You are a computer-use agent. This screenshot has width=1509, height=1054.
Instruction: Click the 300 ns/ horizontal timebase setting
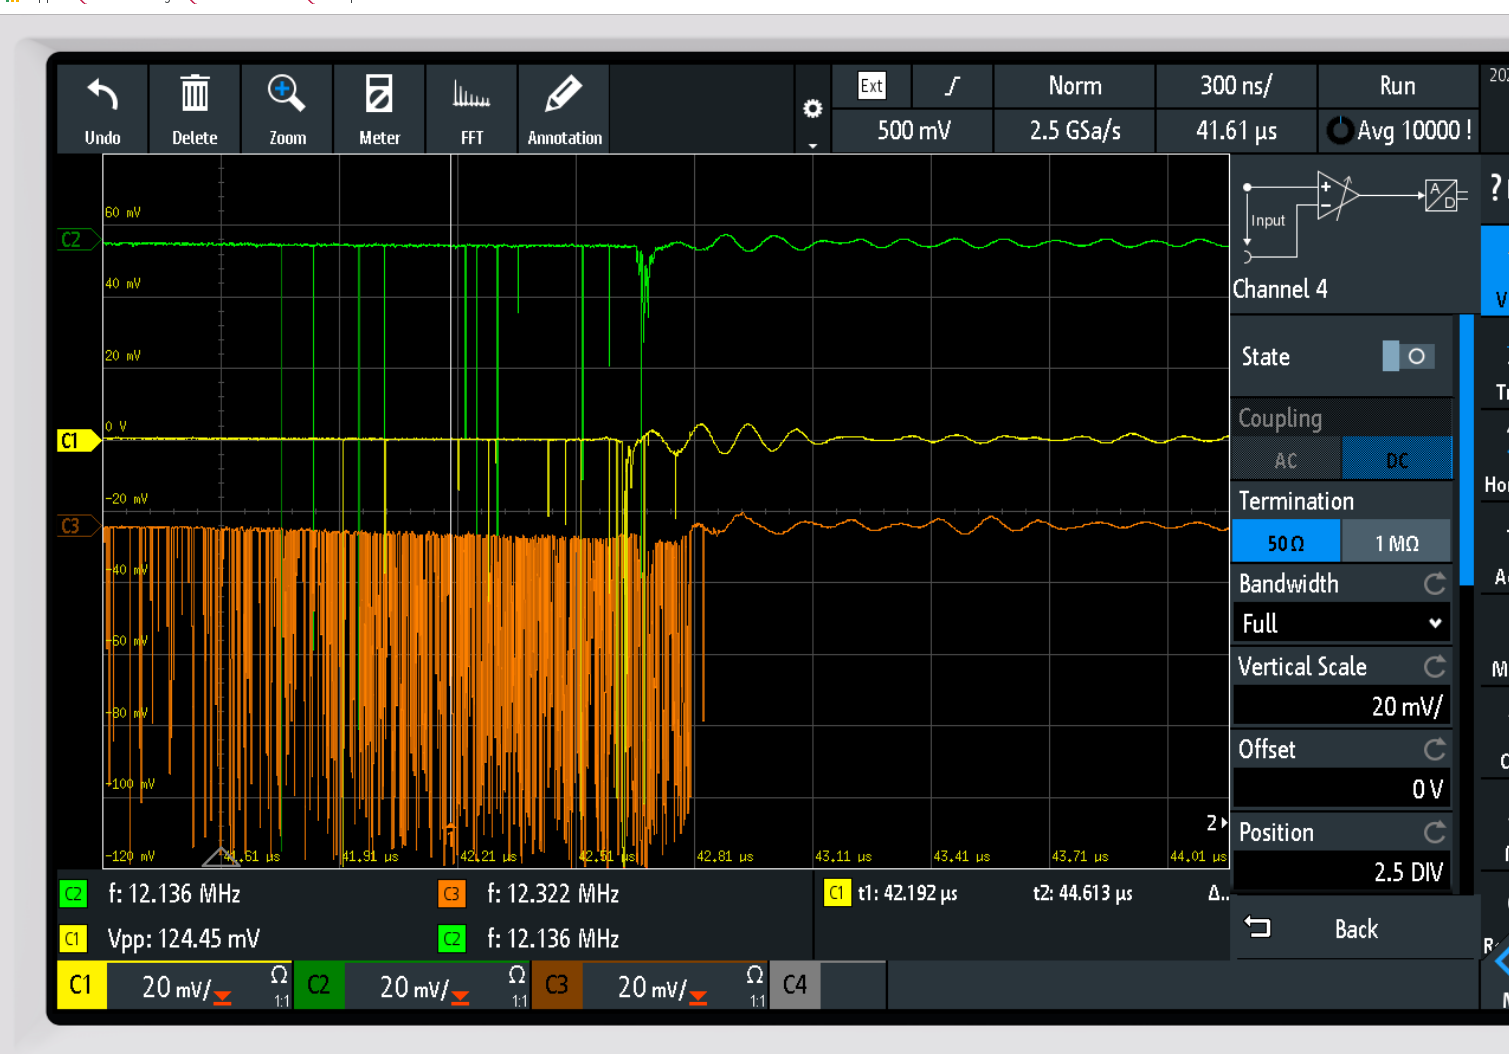[x=1236, y=86]
